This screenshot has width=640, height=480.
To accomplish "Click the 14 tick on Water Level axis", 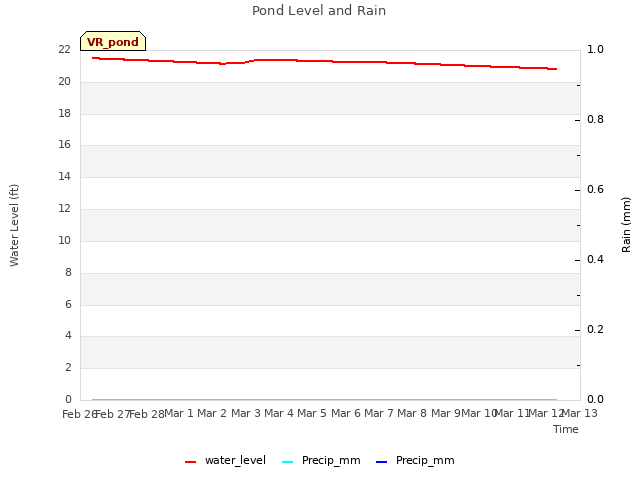I will tap(64, 176).
